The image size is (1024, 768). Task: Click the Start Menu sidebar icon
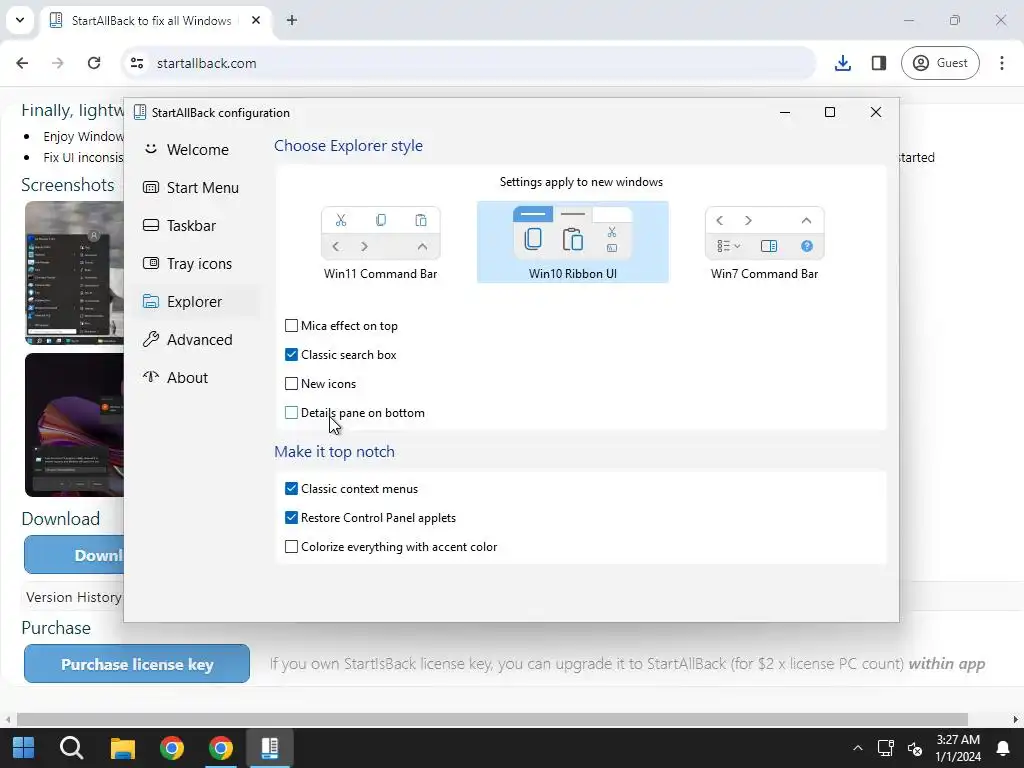[151, 187]
